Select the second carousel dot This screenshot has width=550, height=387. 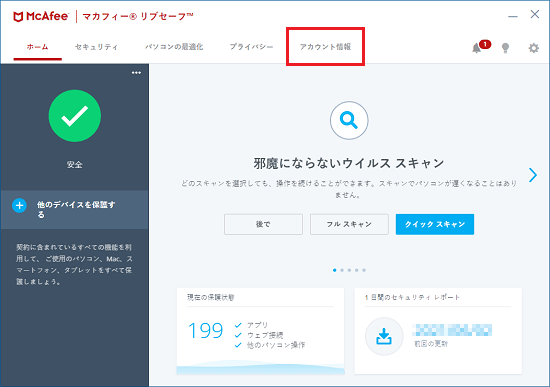[342, 270]
